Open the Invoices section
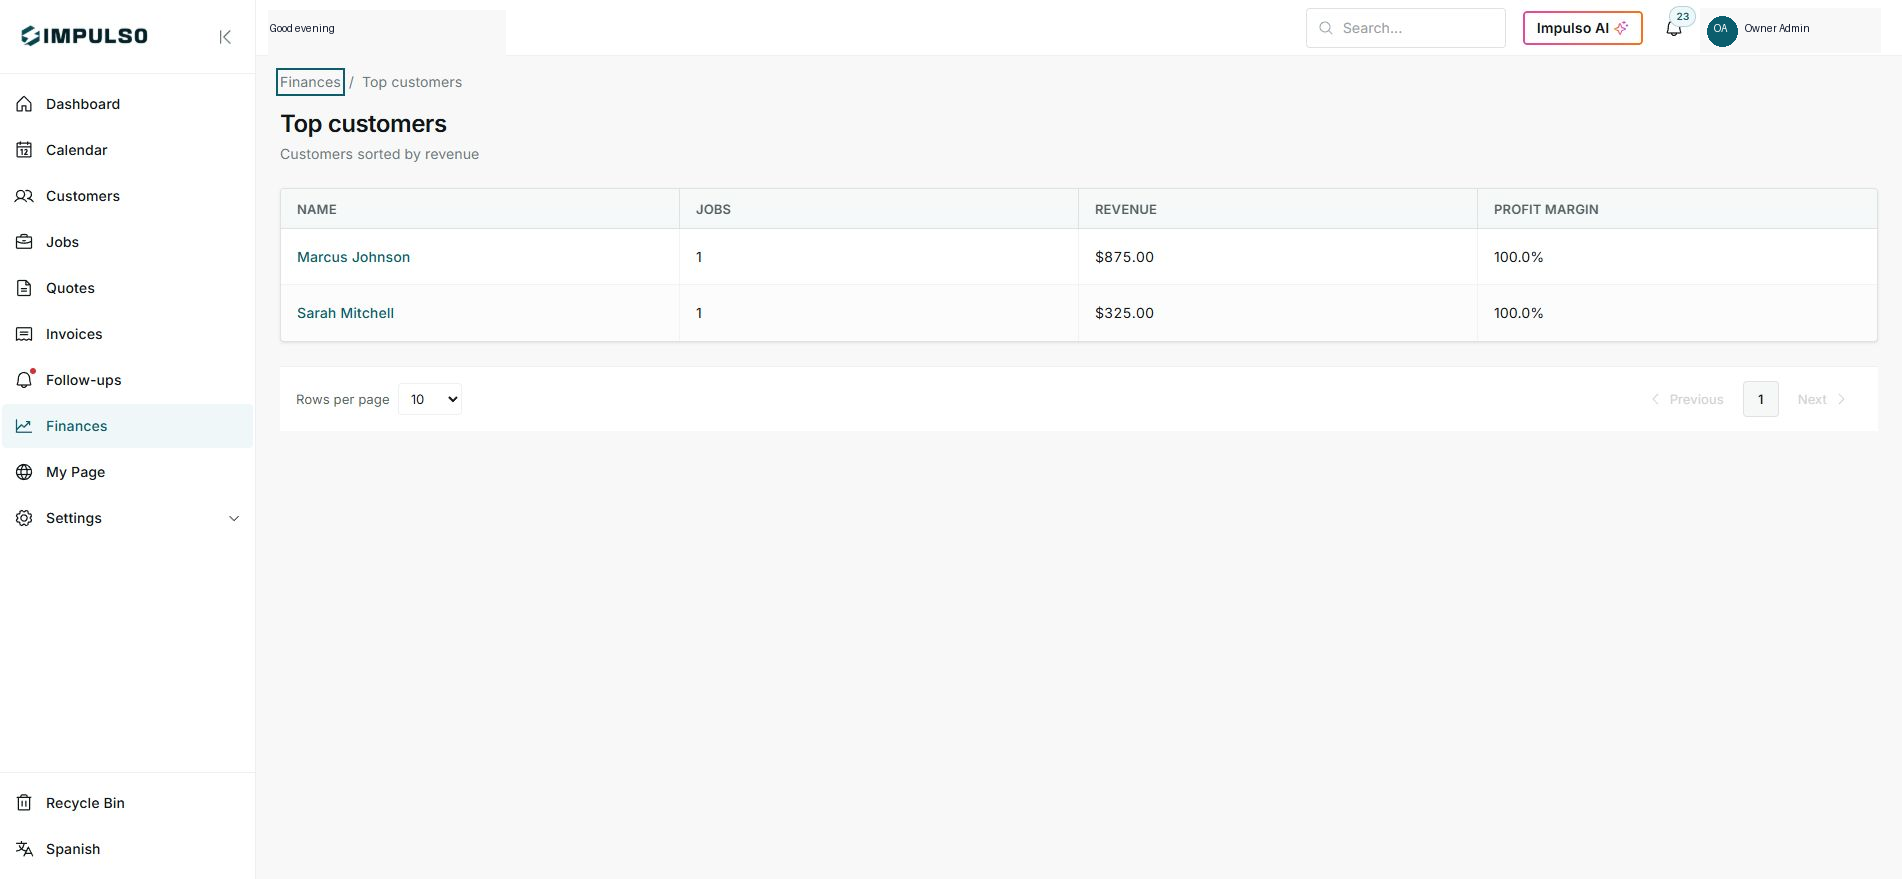This screenshot has height=879, width=1902. pyautogui.click(x=128, y=334)
